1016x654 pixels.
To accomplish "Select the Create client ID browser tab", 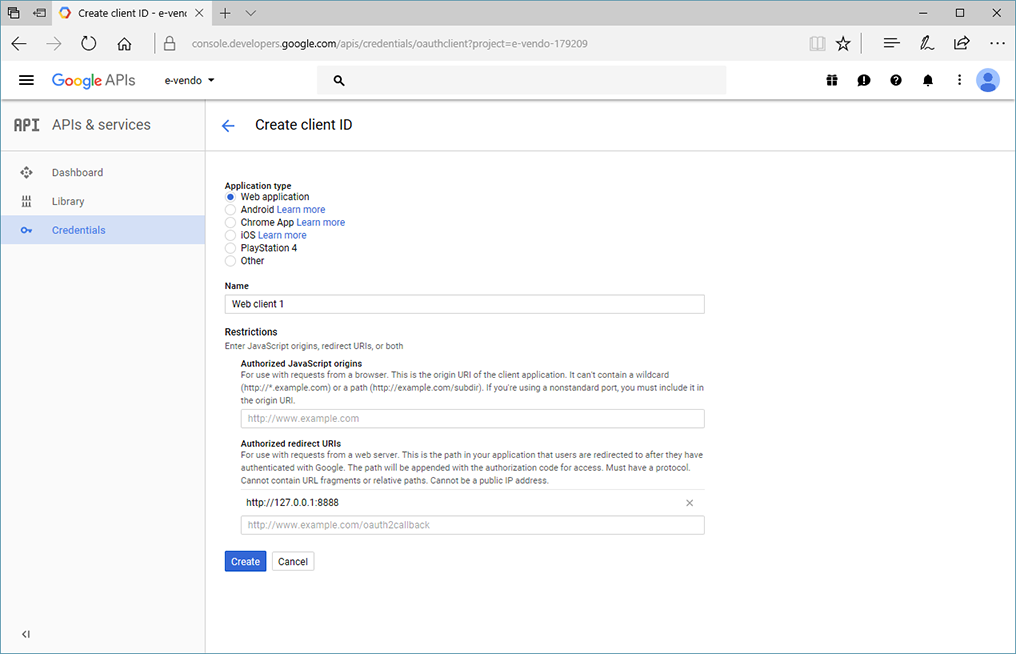I will (x=130, y=13).
